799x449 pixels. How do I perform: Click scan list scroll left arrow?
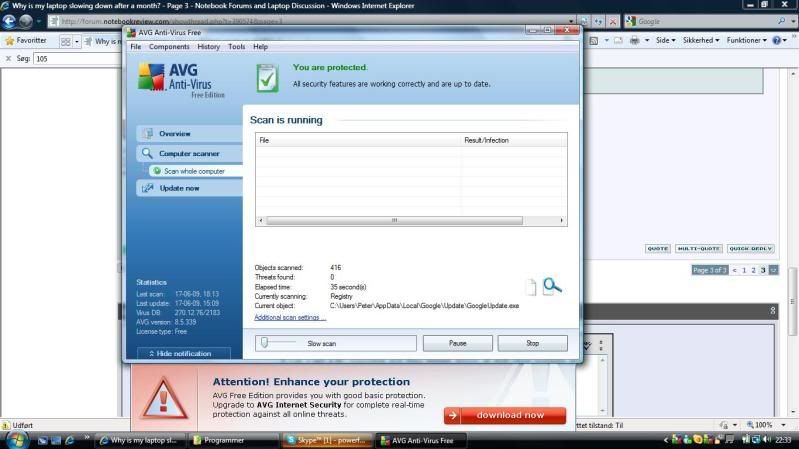pos(261,220)
